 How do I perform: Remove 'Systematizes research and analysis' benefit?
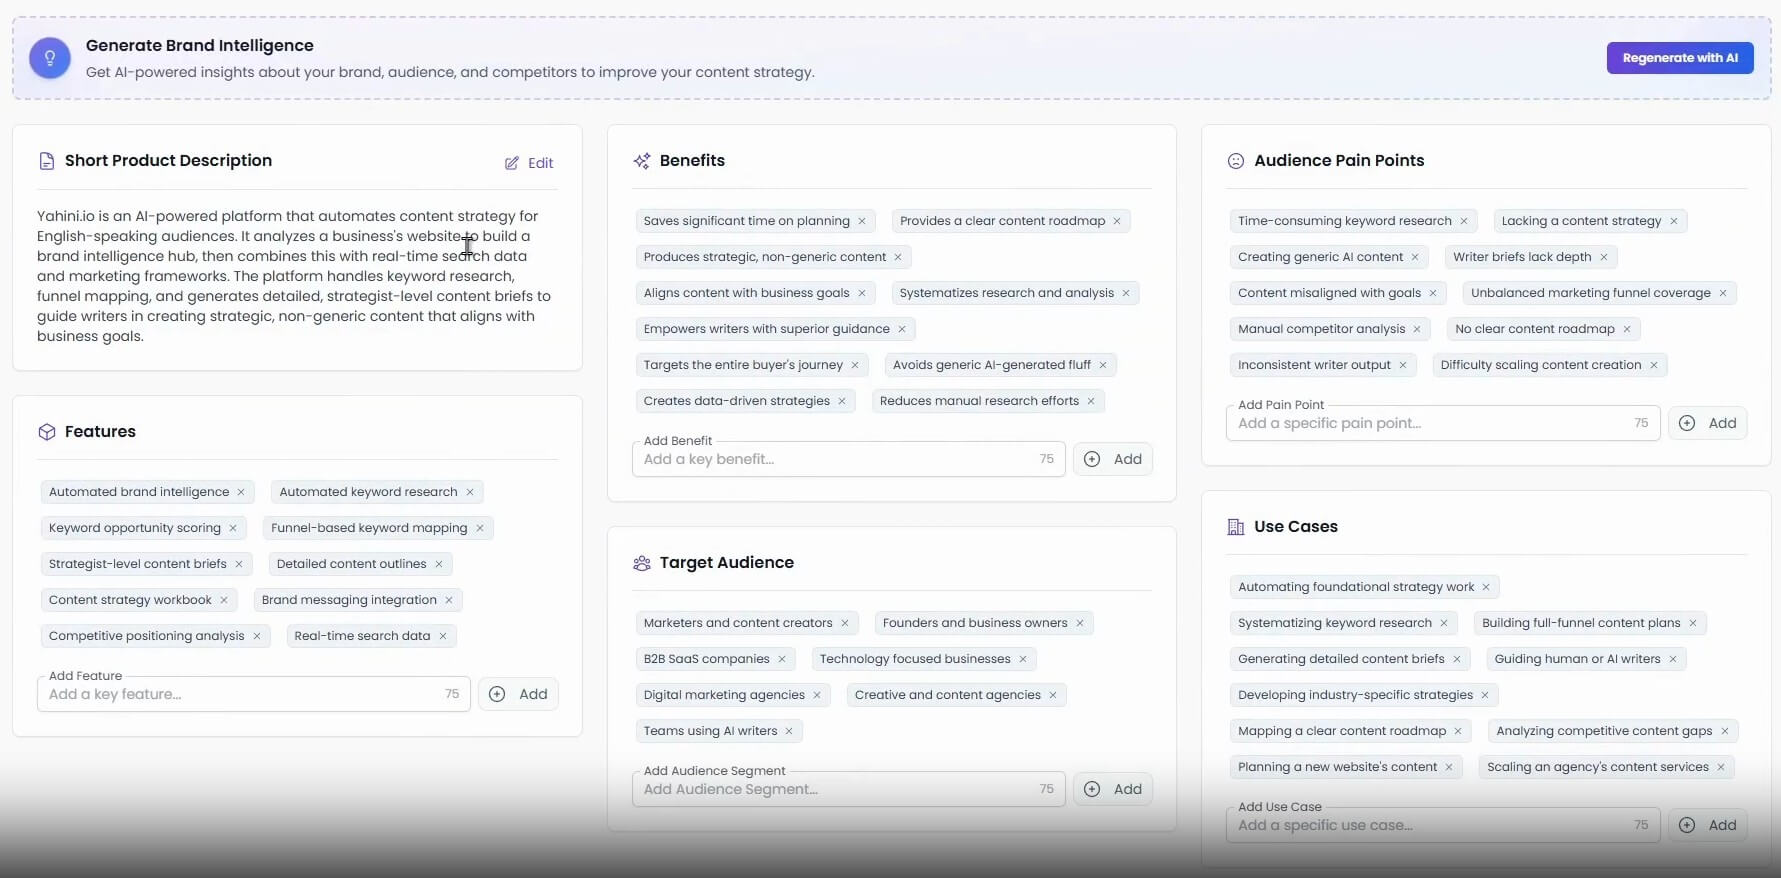click(1126, 293)
